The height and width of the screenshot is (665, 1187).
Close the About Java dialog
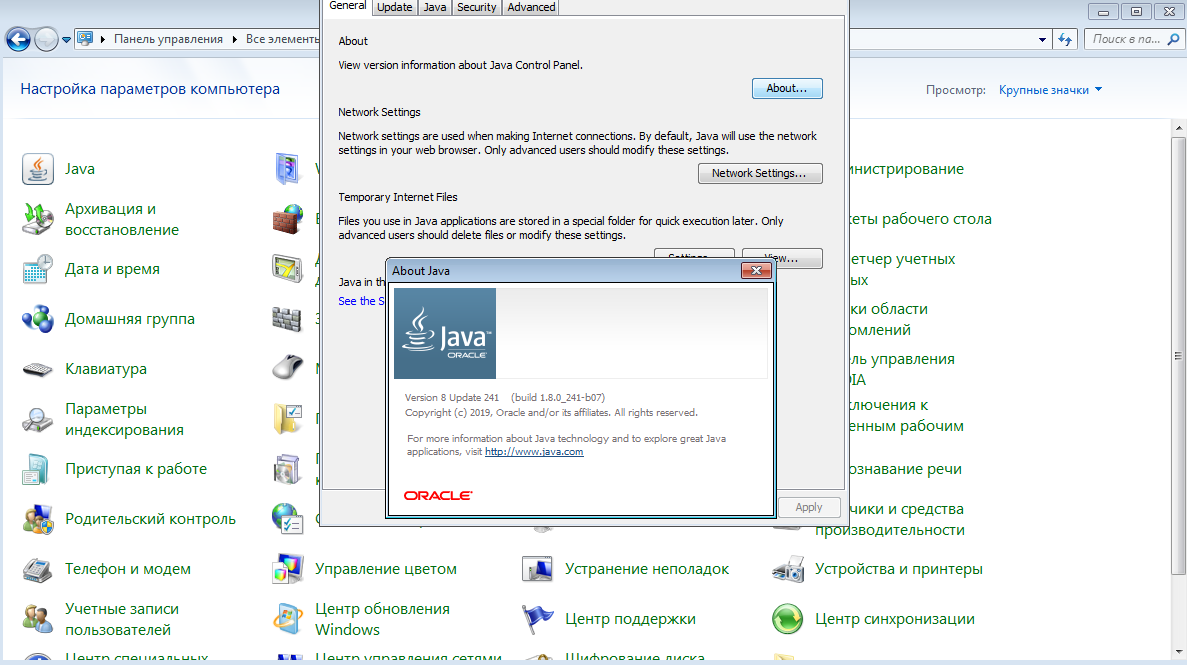[756, 270]
